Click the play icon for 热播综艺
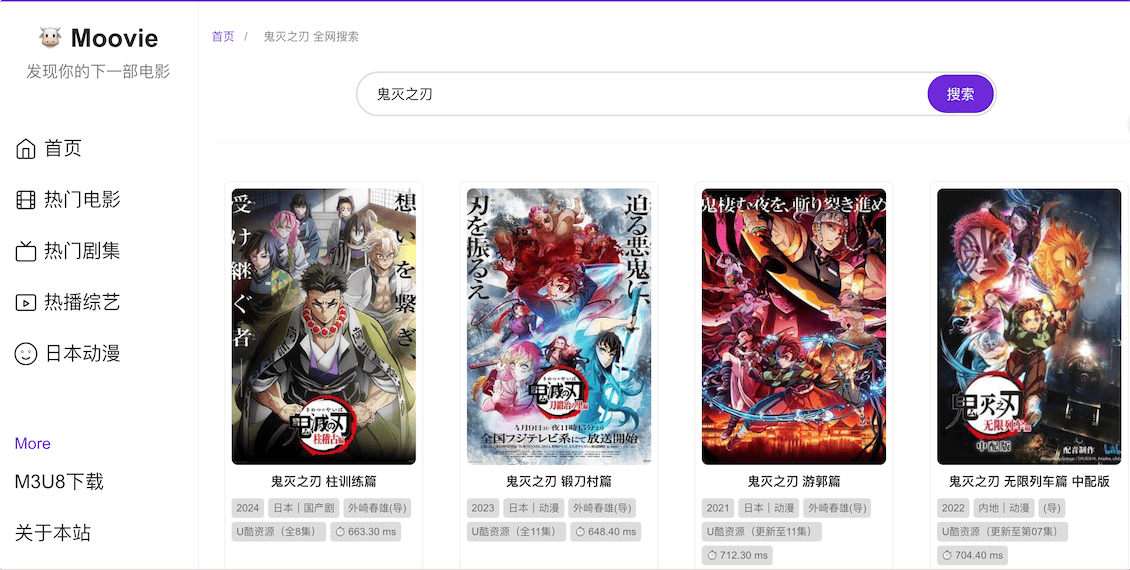This screenshot has height=570, width=1130. pyautogui.click(x=26, y=303)
